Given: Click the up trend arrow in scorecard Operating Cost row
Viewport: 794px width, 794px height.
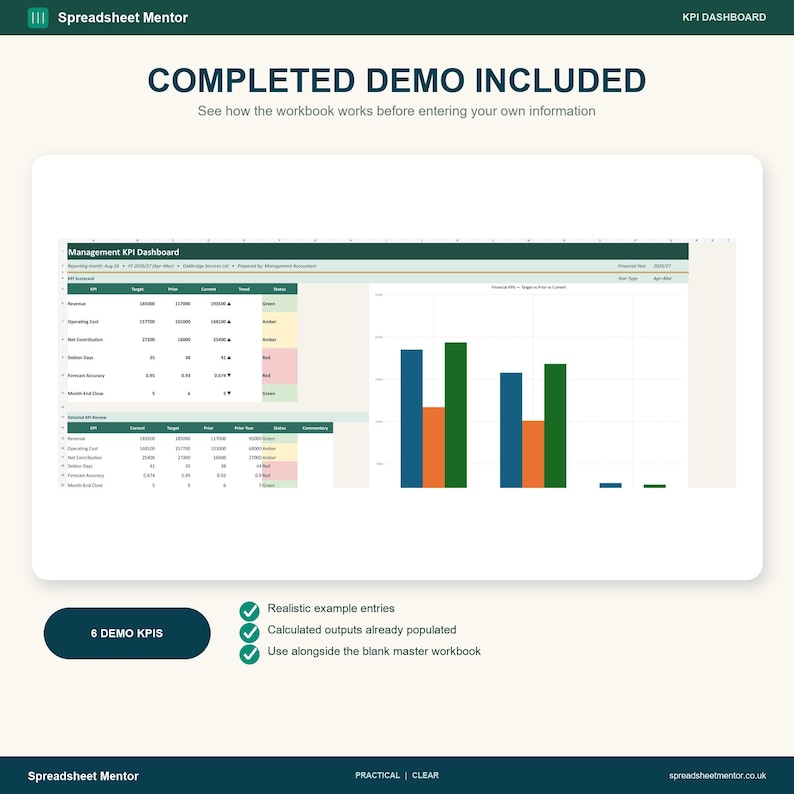Looking at the screenshot, I should (229, 322).
